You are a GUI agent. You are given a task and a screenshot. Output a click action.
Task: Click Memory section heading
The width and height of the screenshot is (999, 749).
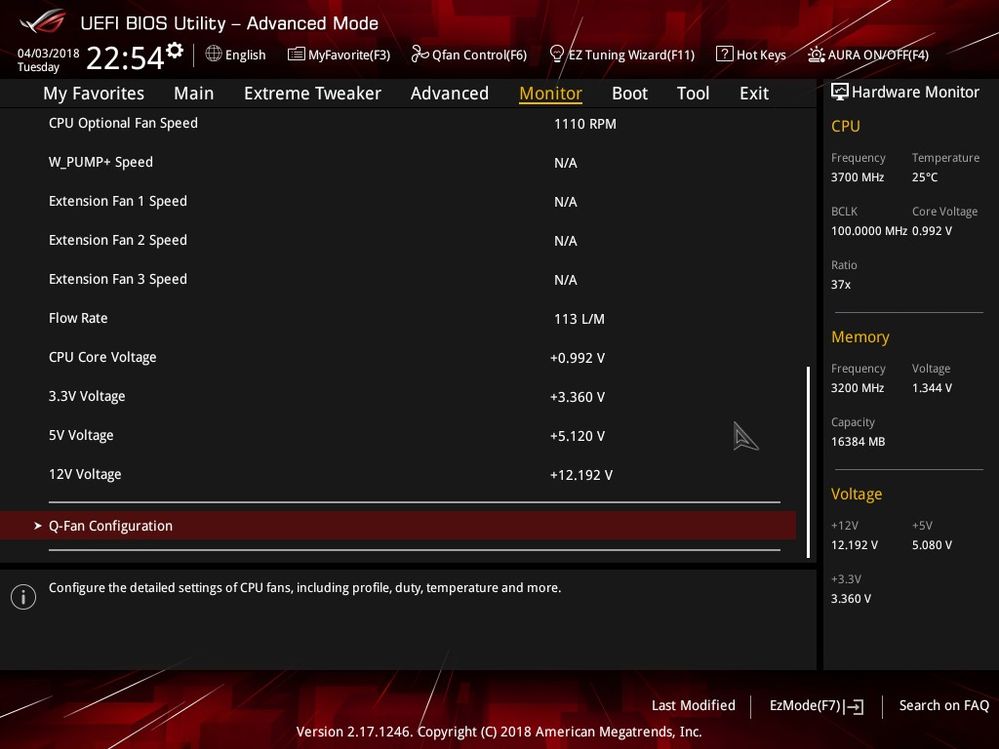click(x=860, y=337)
